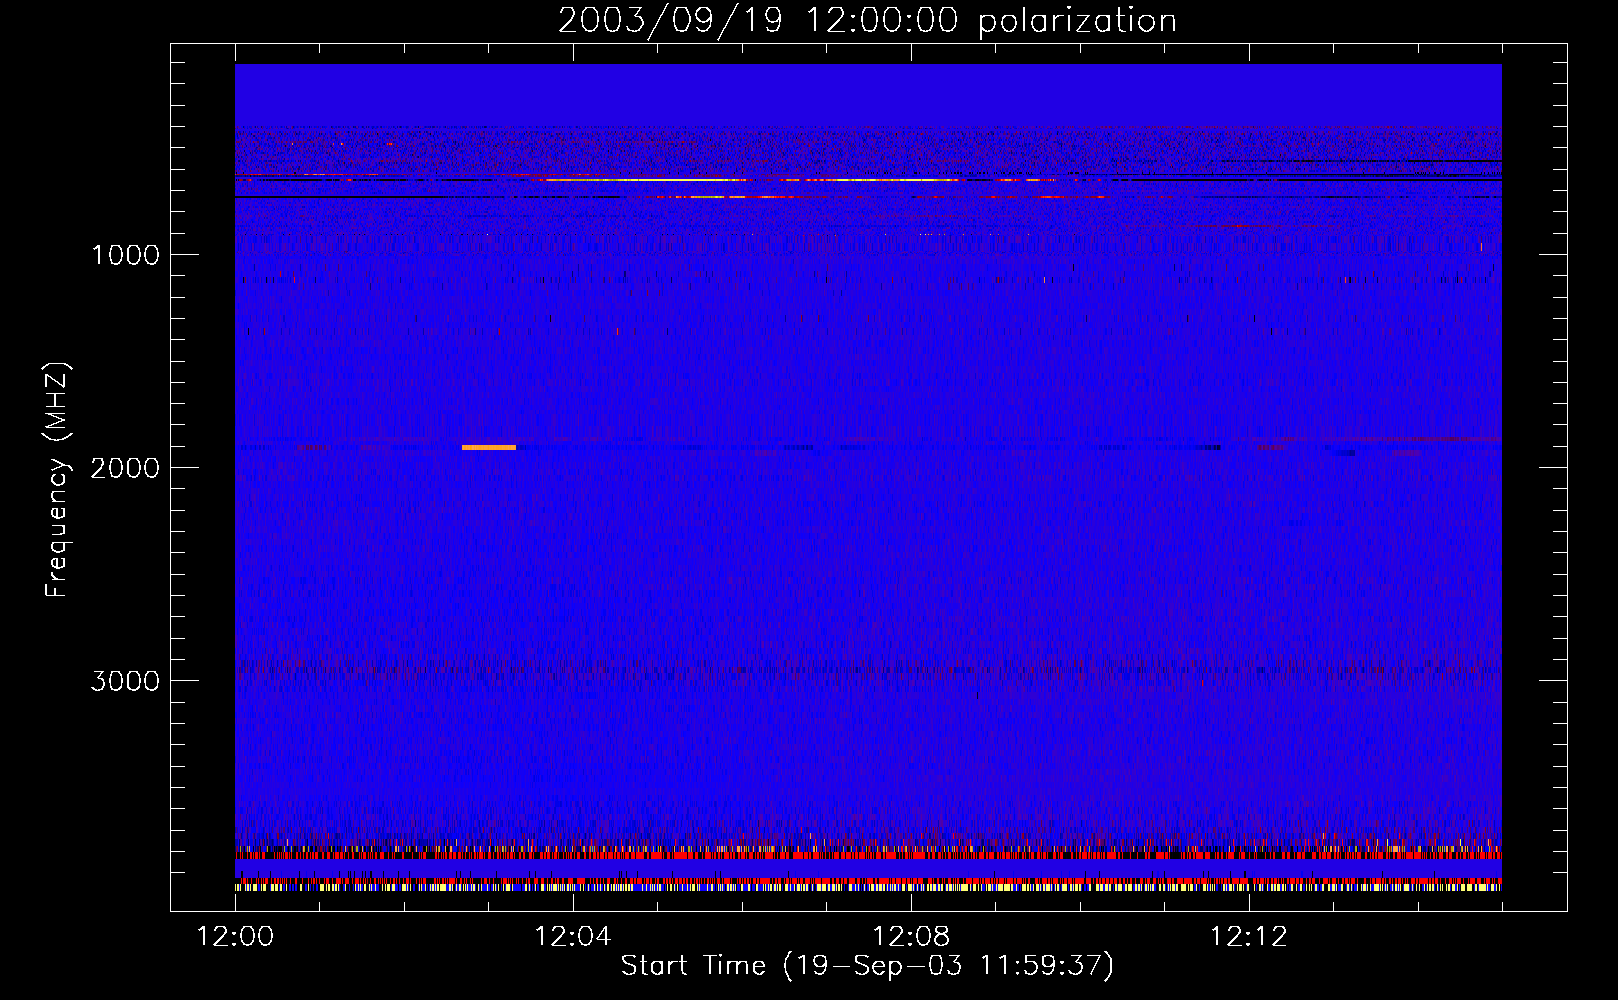This screenshot has height=1000, width=1618.
Task: Click the orange burst segment near 2000 MHz
Action: pyautogui.click(x=489, y=447)
